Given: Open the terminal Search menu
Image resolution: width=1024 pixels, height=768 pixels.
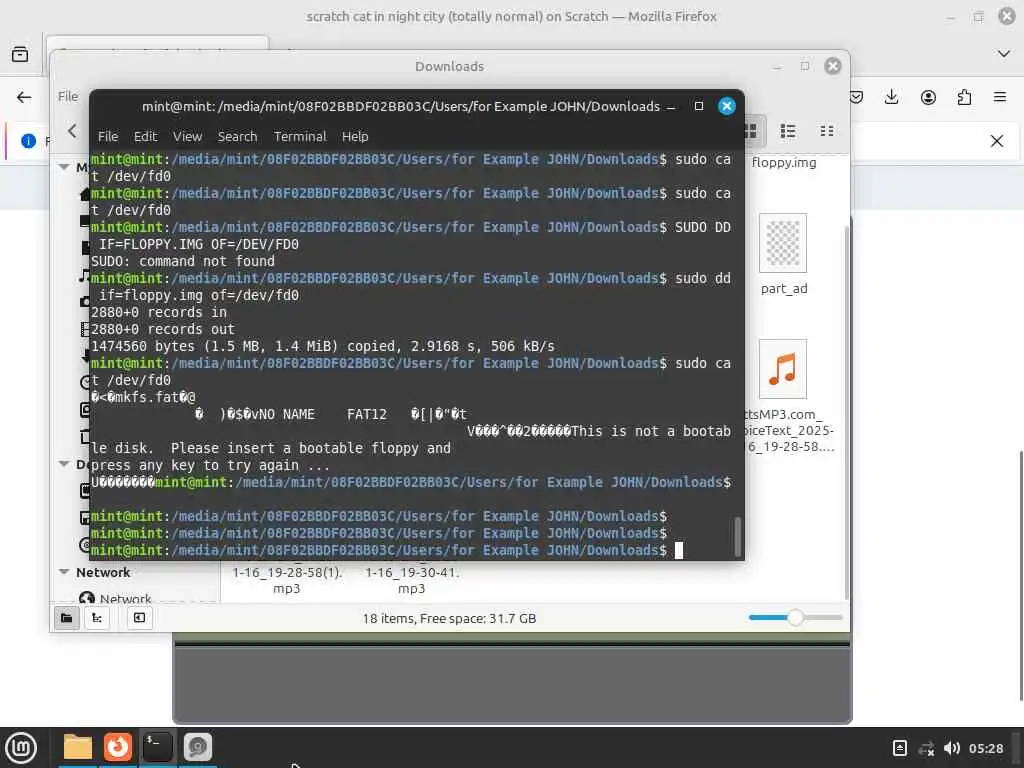Looking at the screenshot, I should pyautogui.click(x=237, y=136).
